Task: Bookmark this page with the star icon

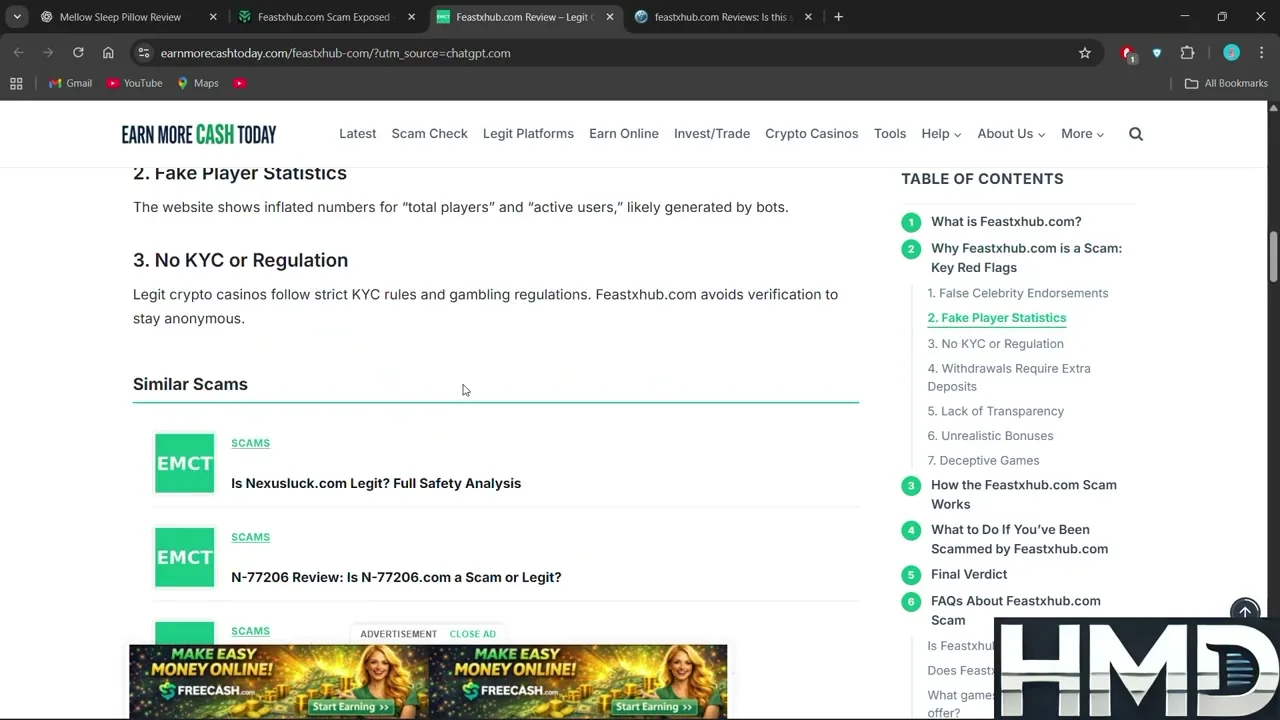Action: coord(1085,53)
